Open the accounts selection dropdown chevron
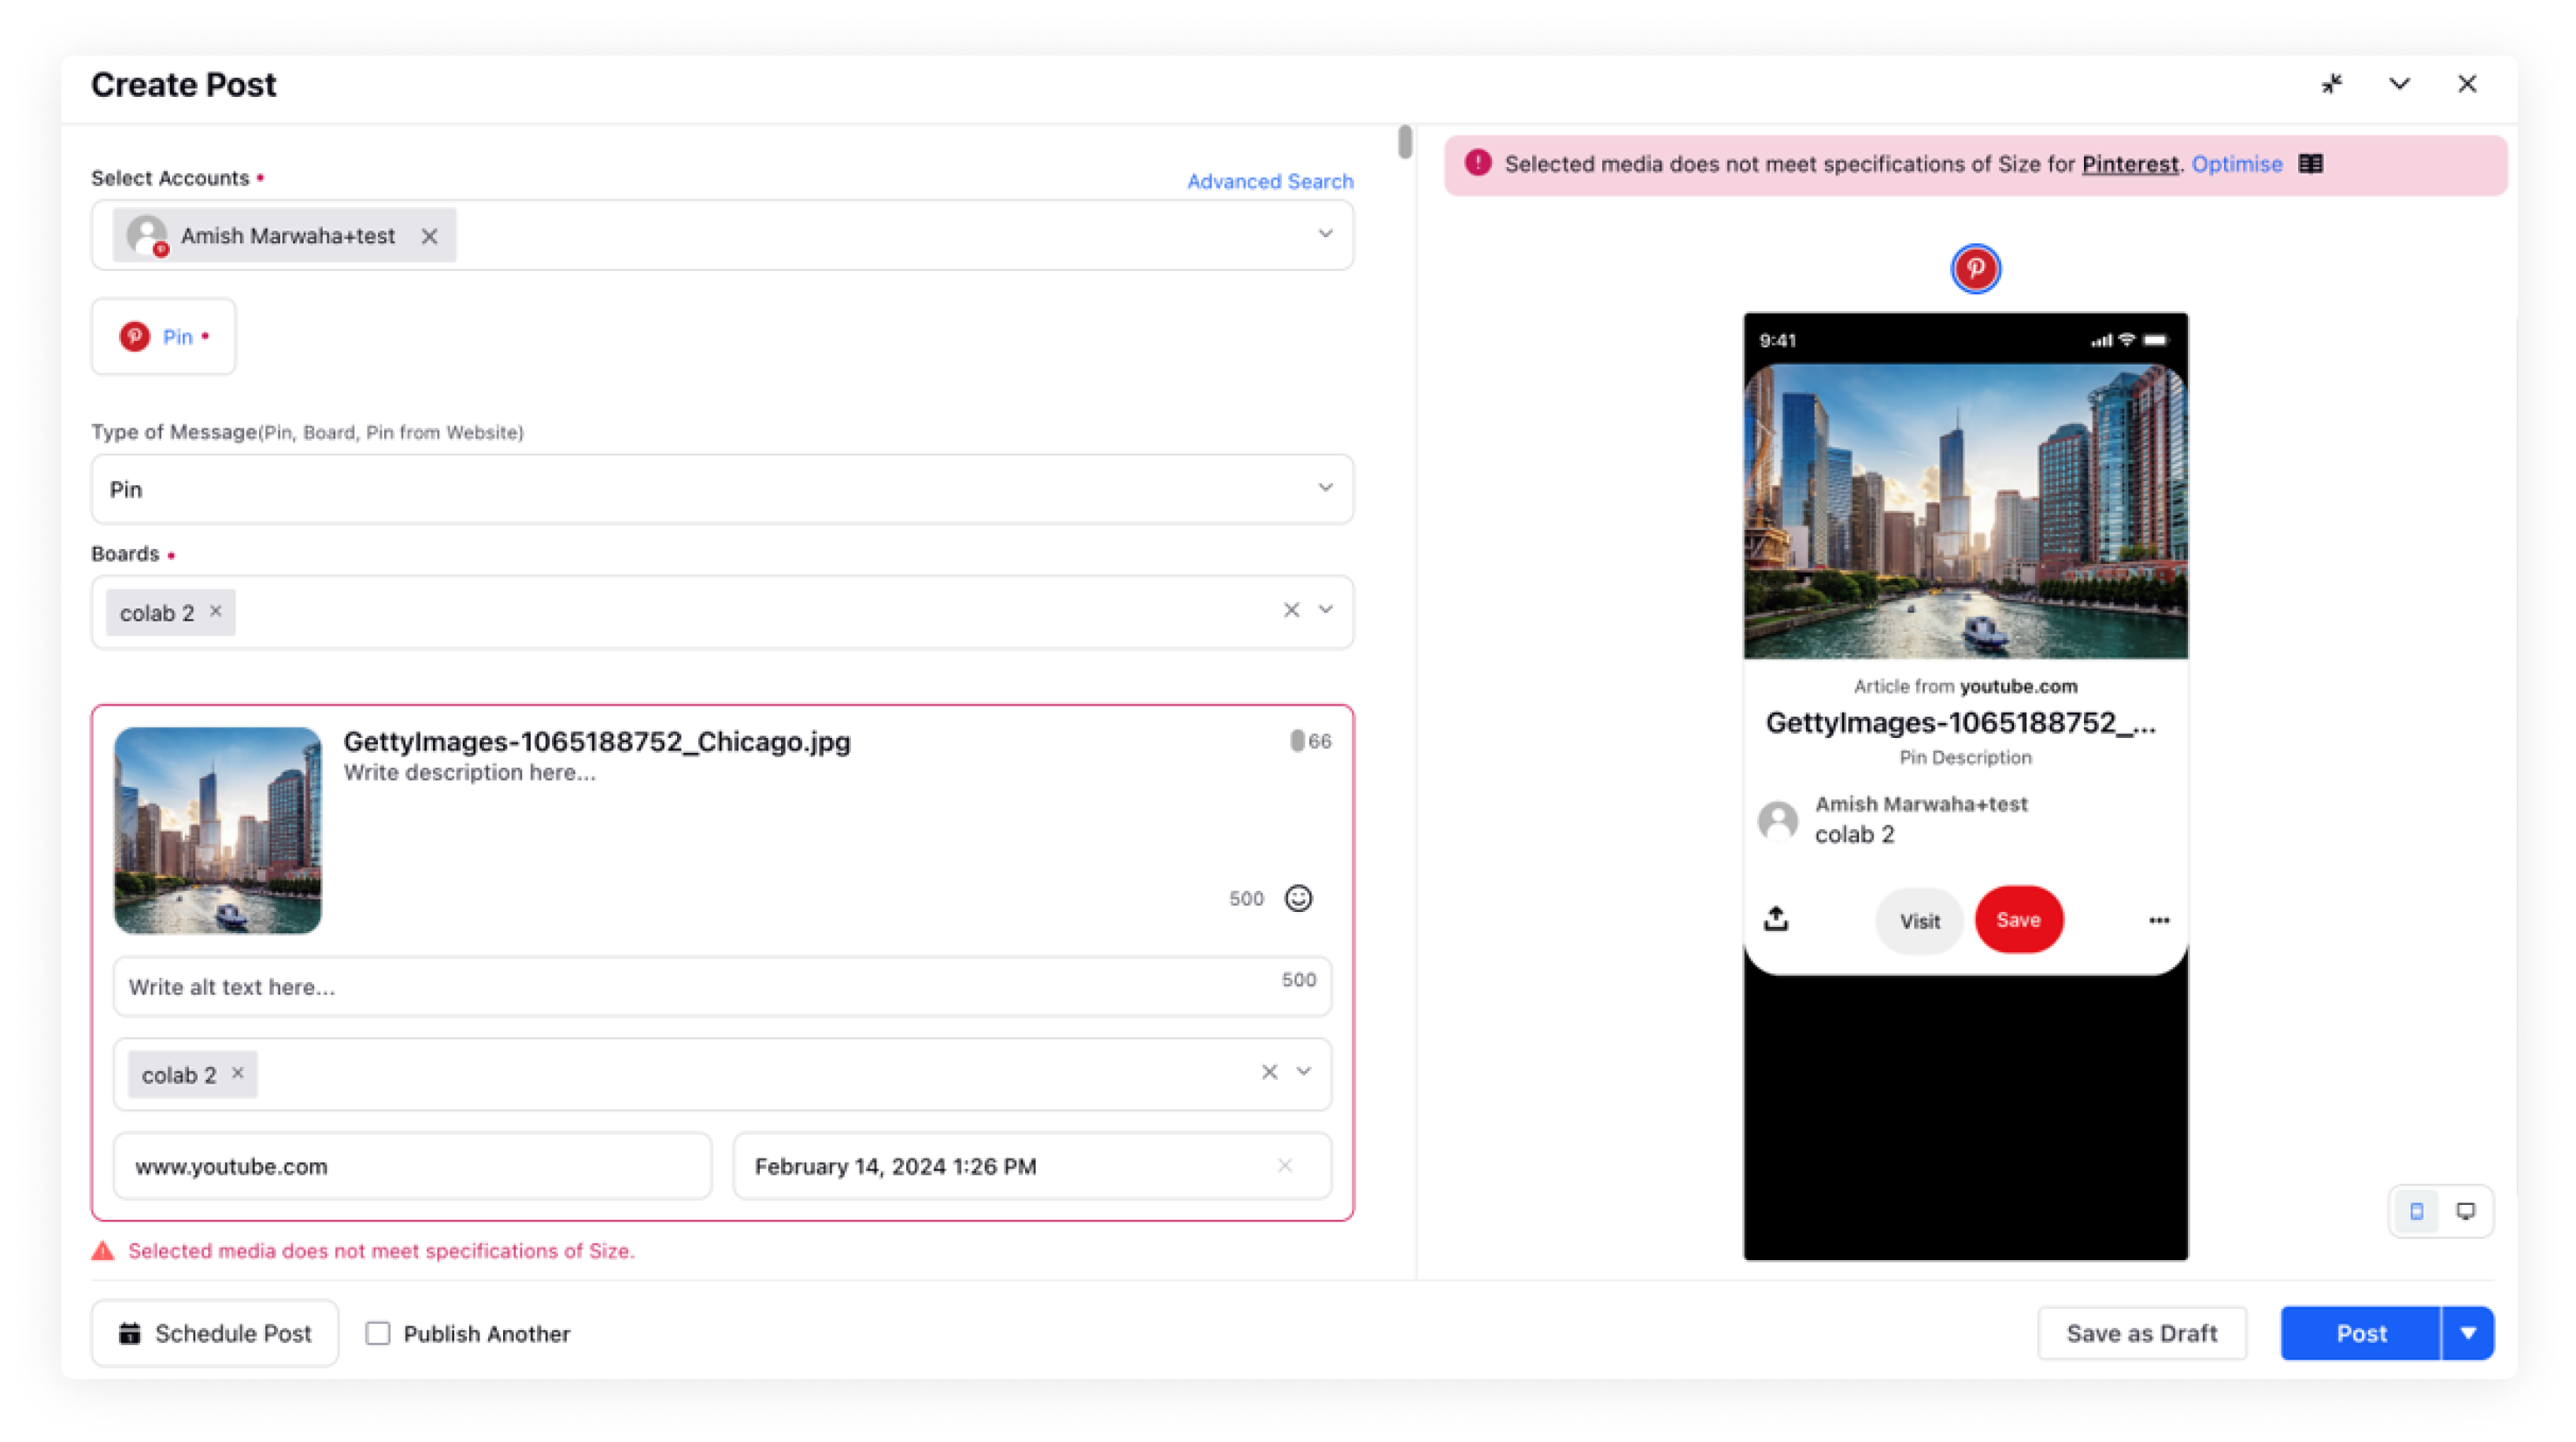Image resolution: width=2576 pixels, height=1442 pixels. click(x=1326, y=235)
